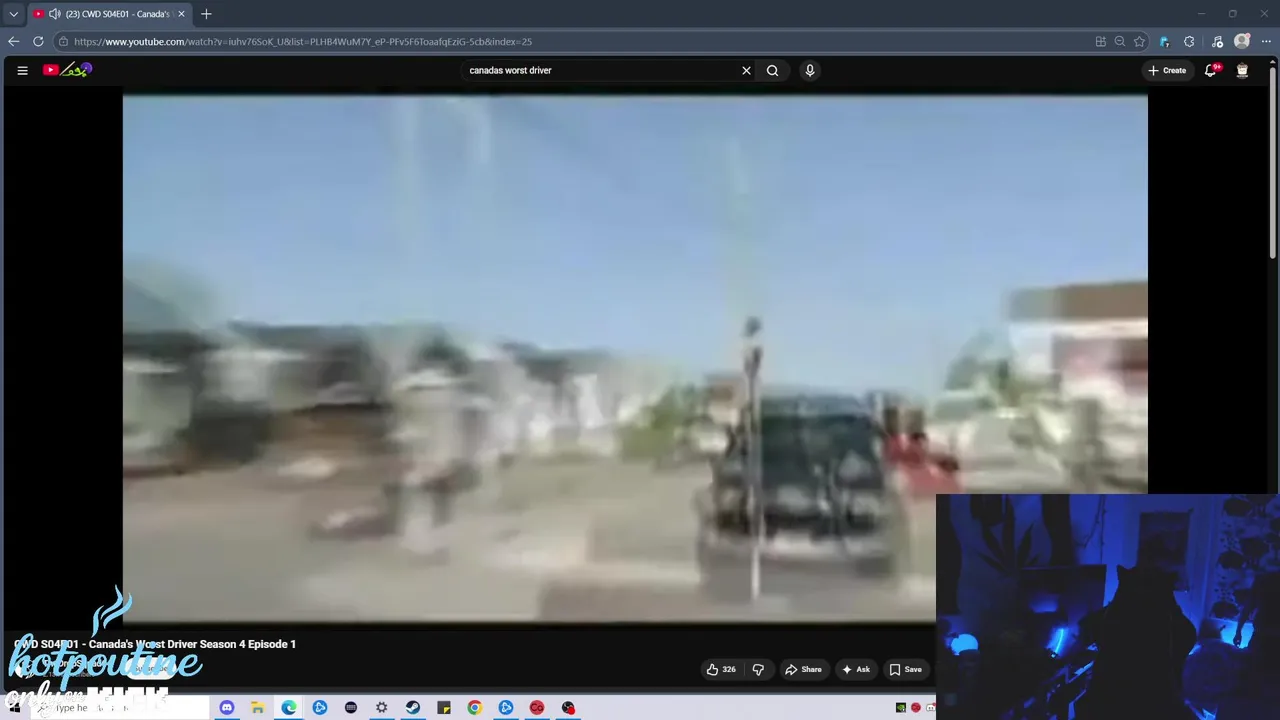The height and width of the screenshot is (720, 1280).
Task: Open Settings gear in taskbar
Action: 382,708
